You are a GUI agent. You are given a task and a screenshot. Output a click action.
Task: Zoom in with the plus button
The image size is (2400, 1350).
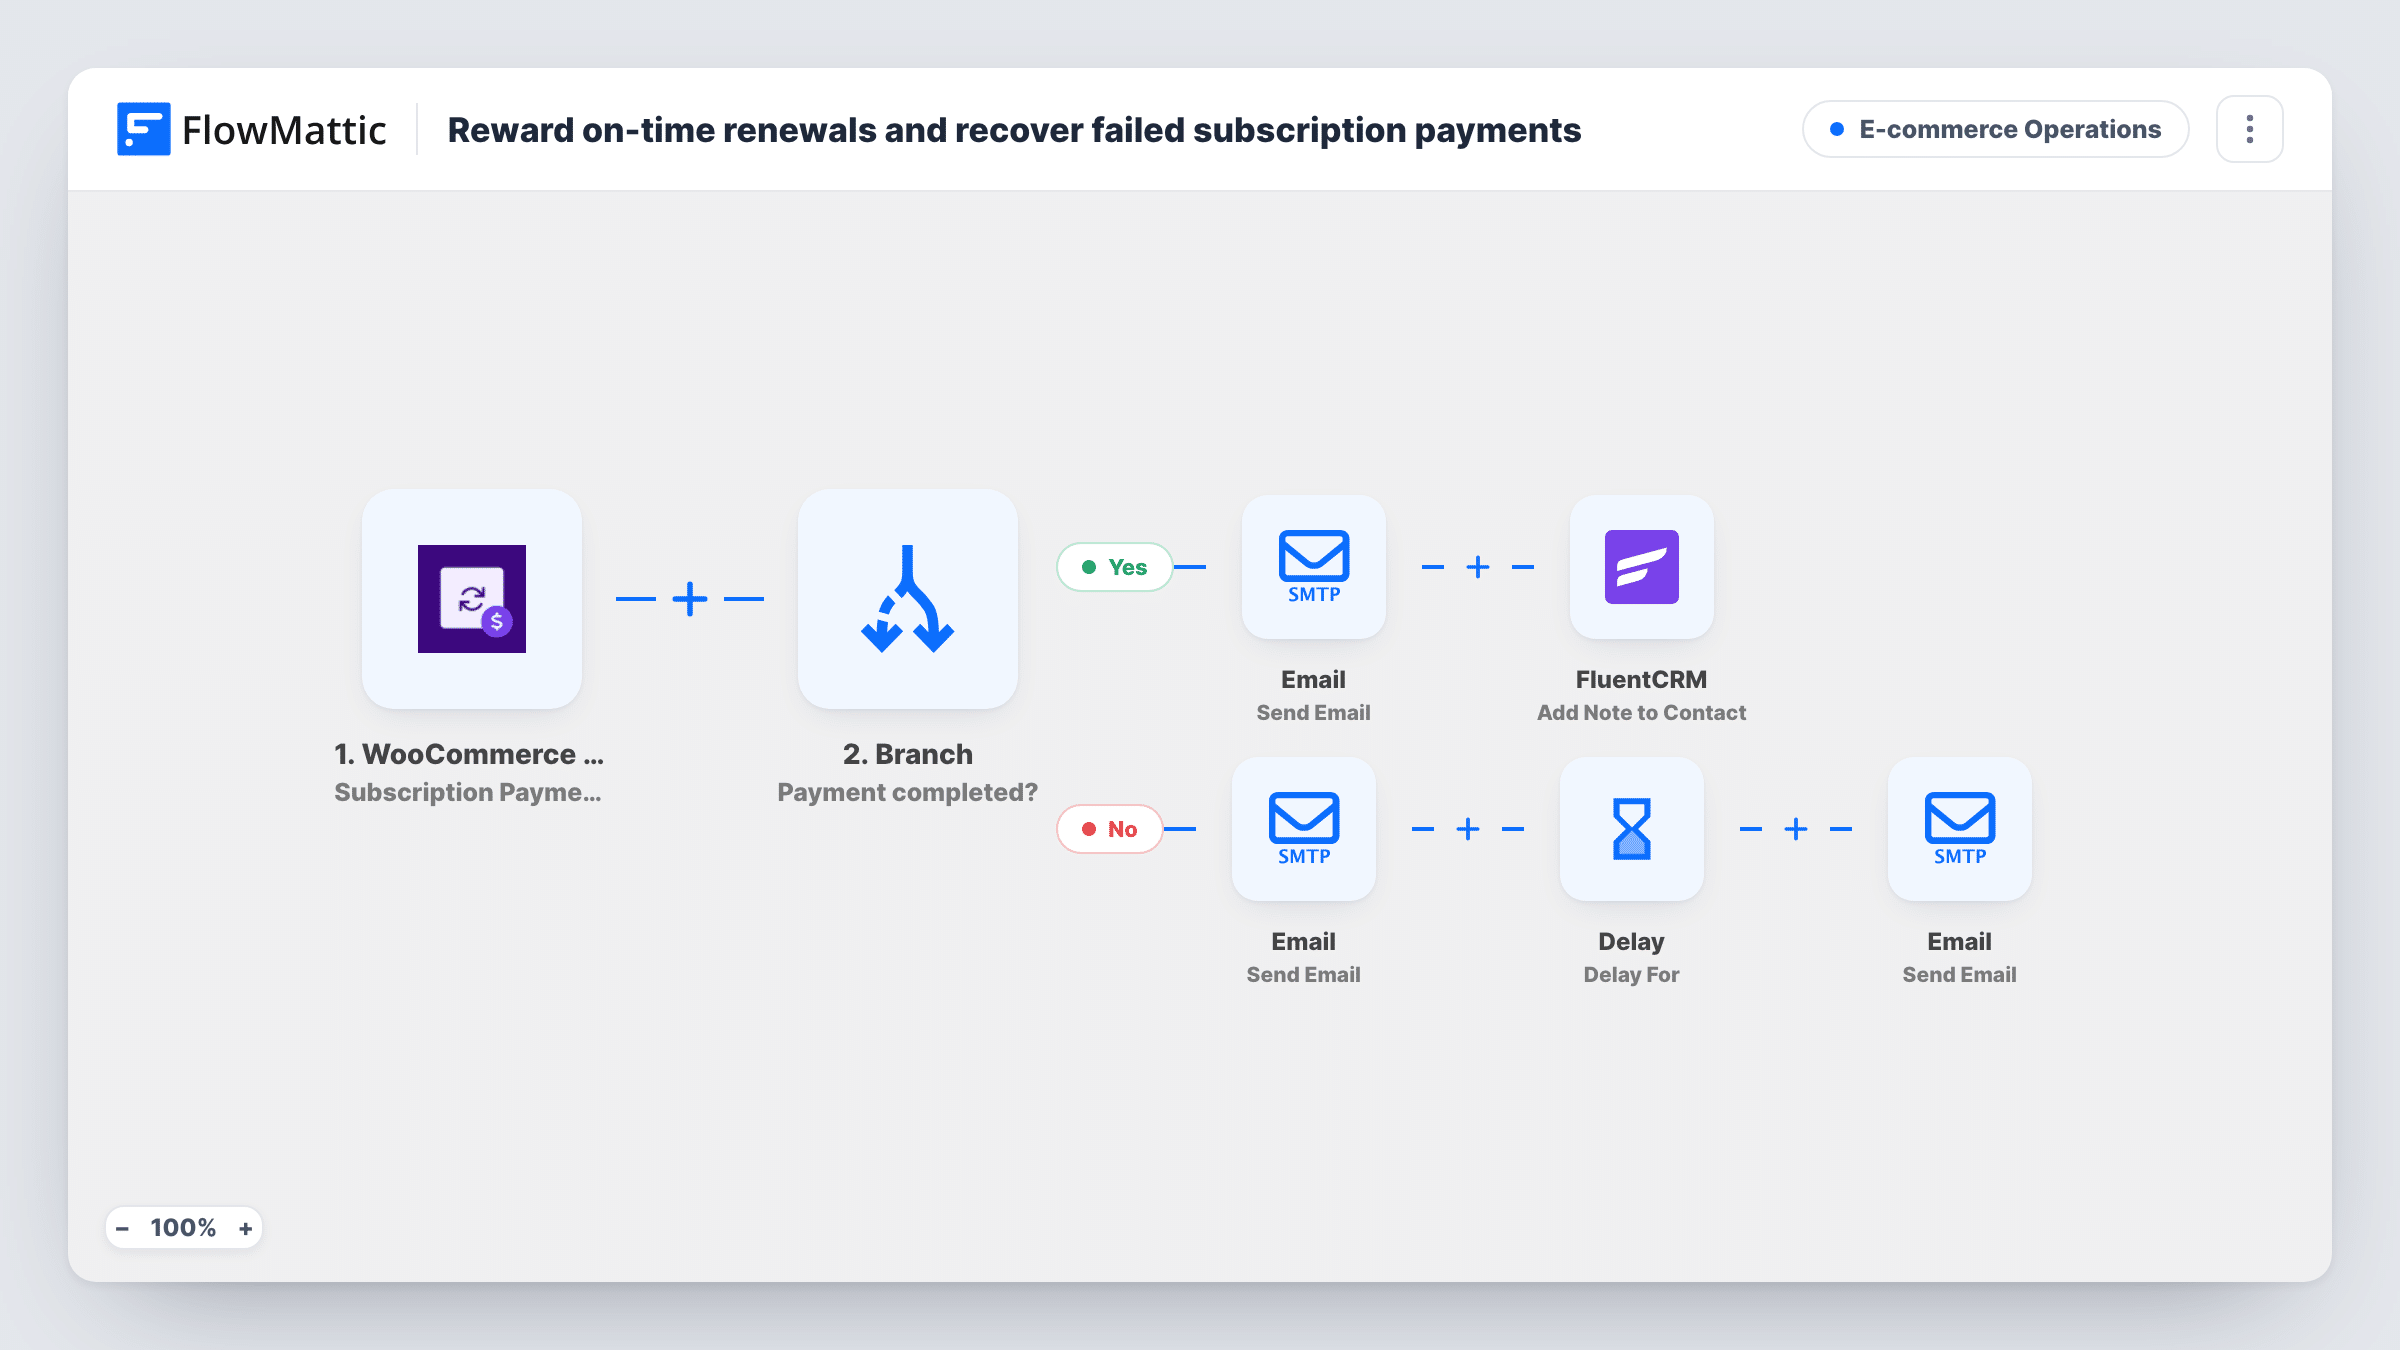[x=245, y=1228]
